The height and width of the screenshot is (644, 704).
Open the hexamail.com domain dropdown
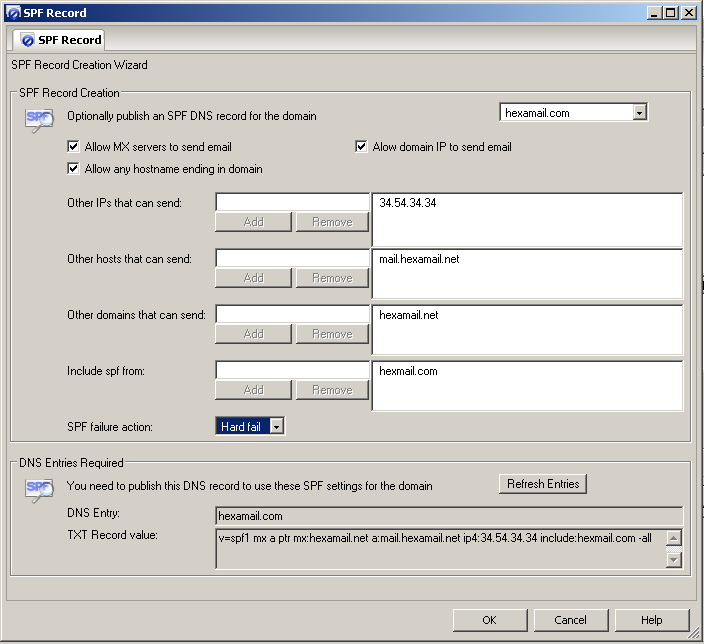(x=639, y=113)
